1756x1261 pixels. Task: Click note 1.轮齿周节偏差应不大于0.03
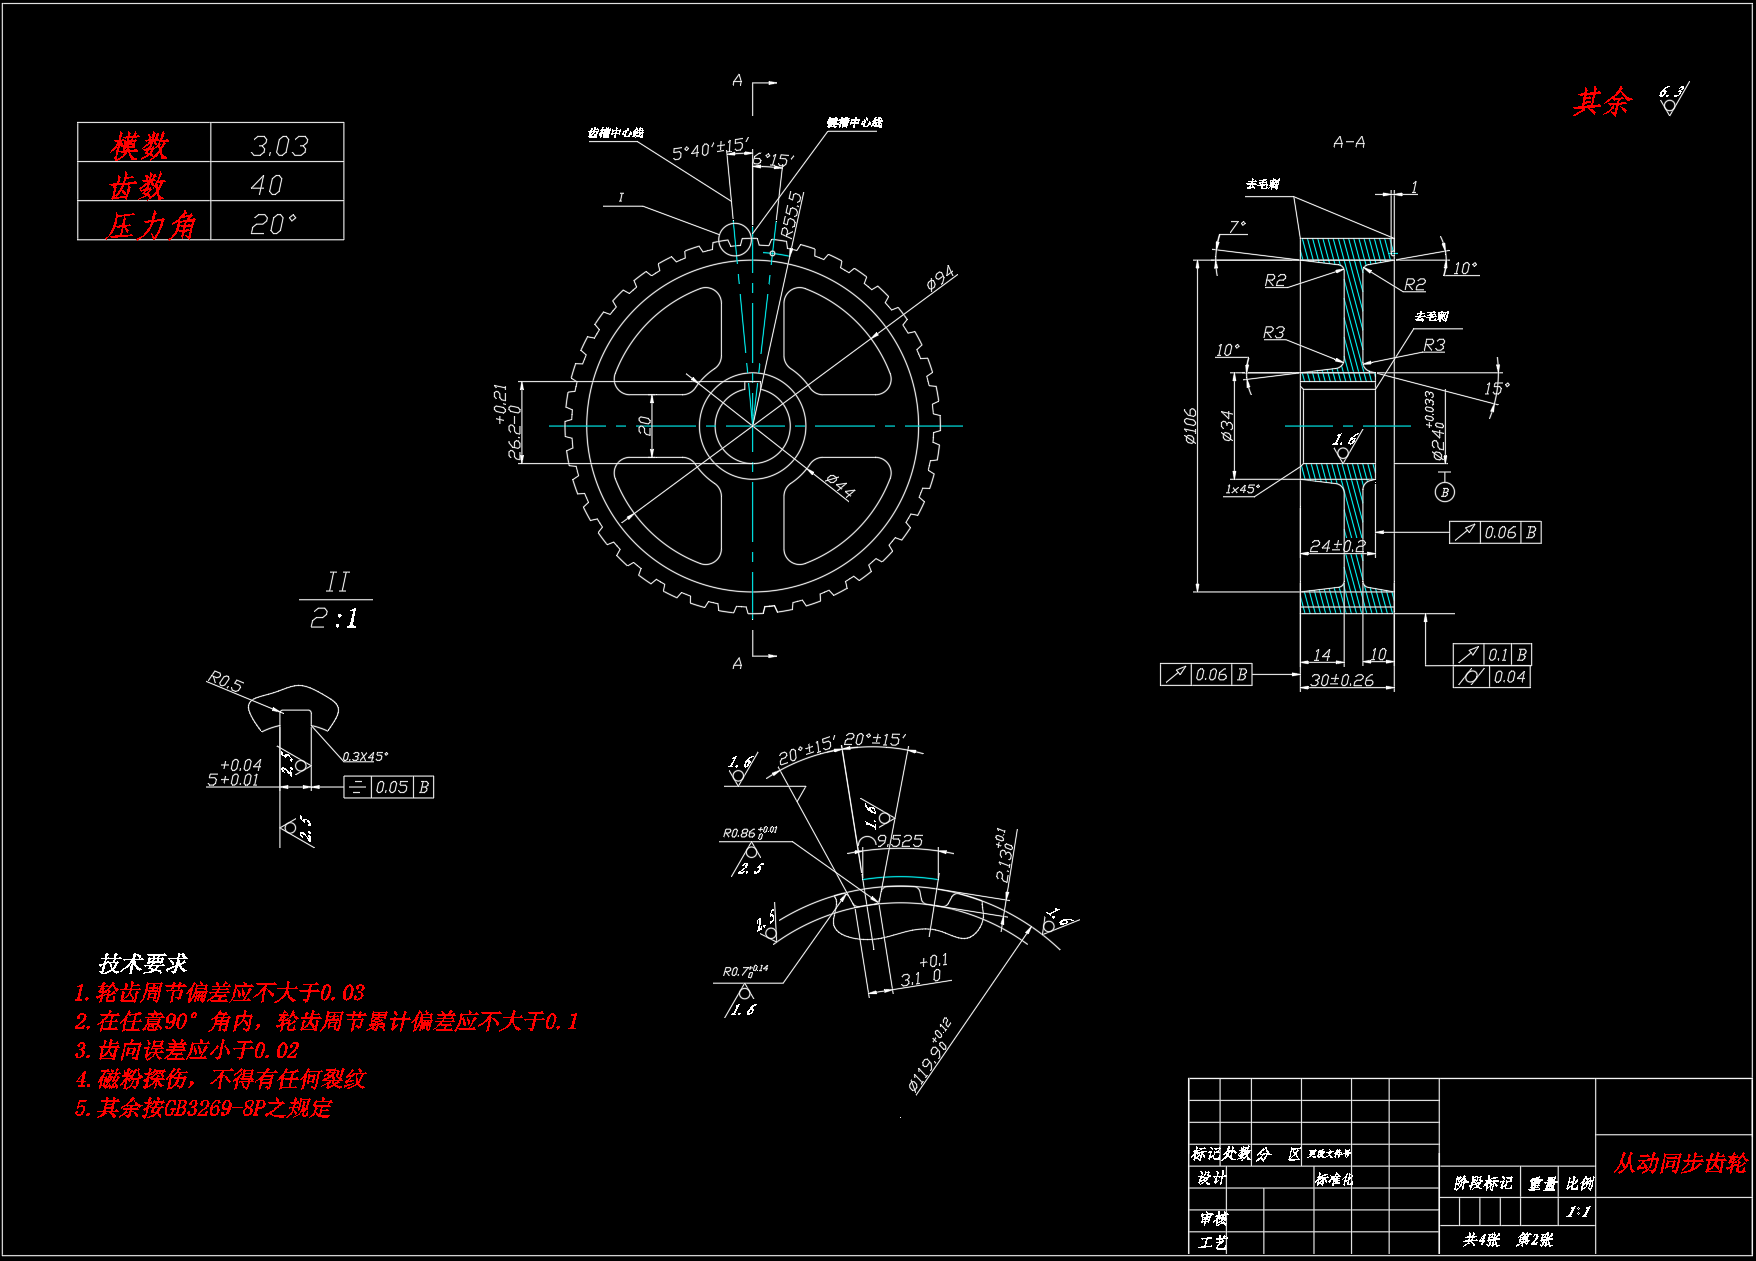(220, 993)
